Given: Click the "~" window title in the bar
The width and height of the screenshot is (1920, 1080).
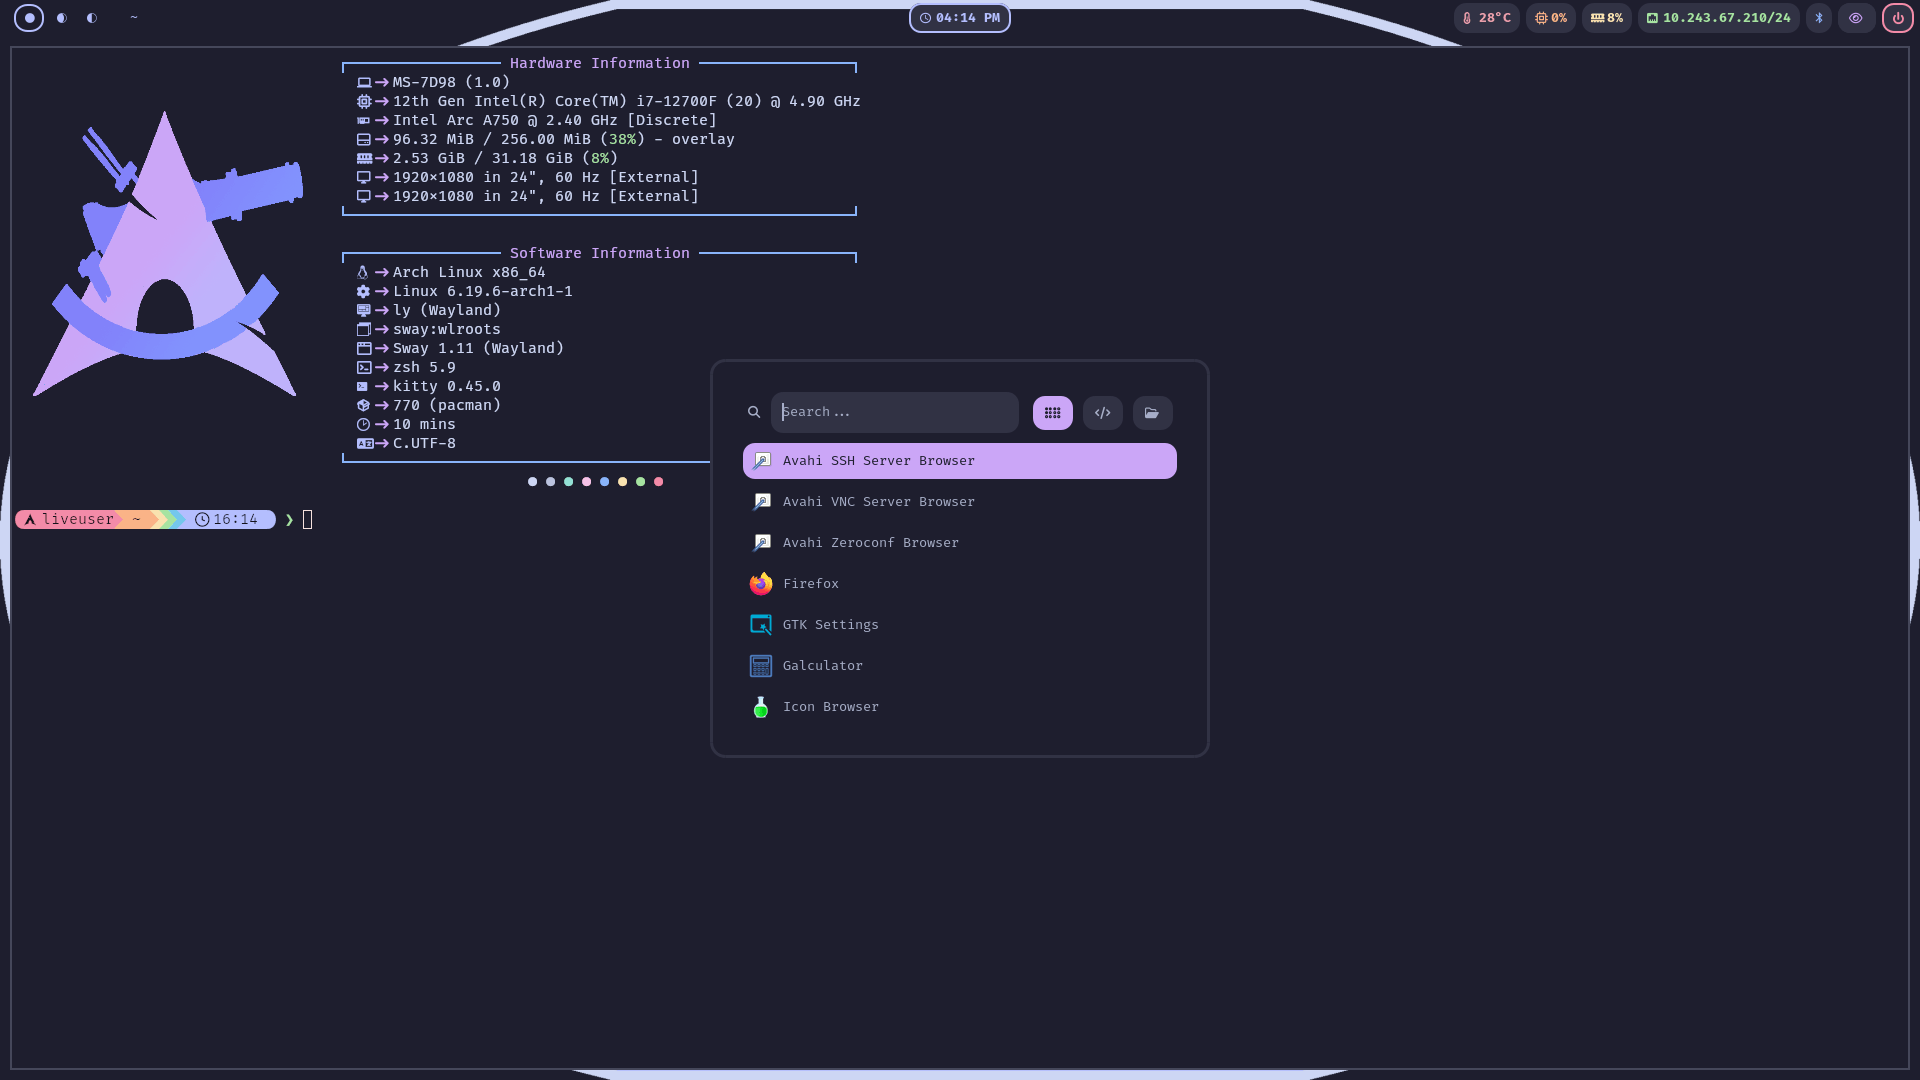Looking at the screenshot, I should (x=134, y=18).
